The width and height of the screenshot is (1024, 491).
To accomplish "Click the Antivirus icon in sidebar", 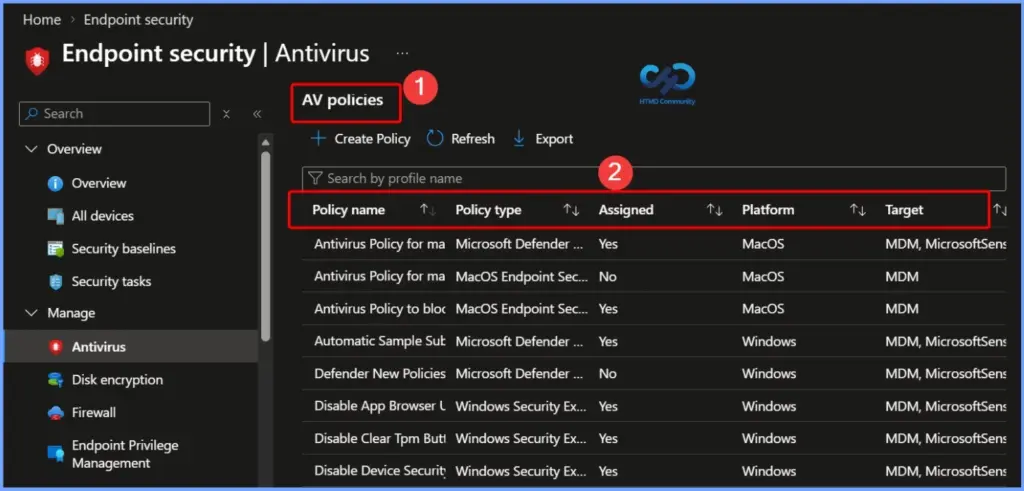I will point(56,347).
